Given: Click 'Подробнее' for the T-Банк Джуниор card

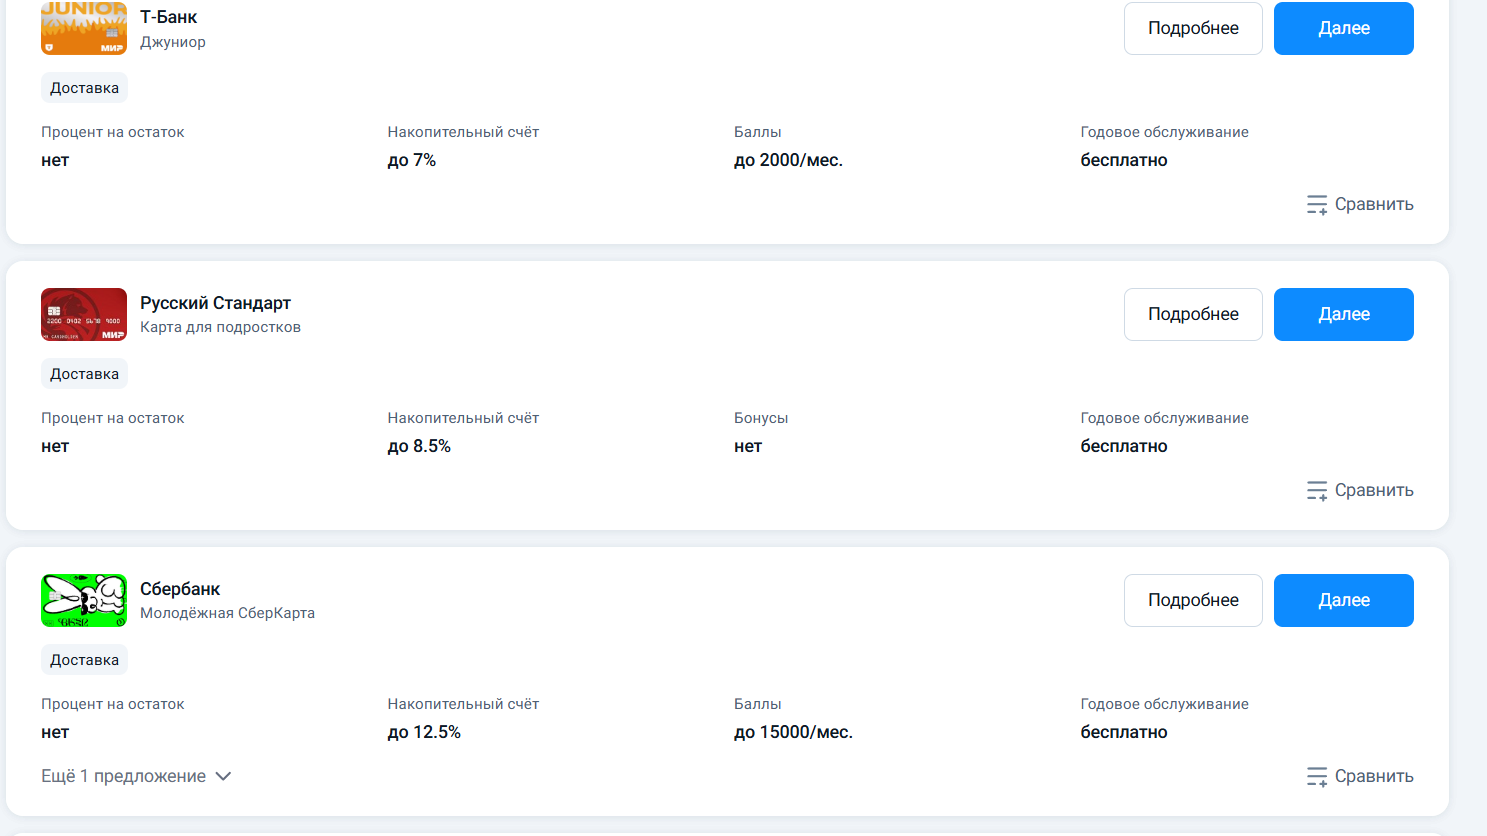Looking at the screenshot, I should click(x=1193, y=28).
